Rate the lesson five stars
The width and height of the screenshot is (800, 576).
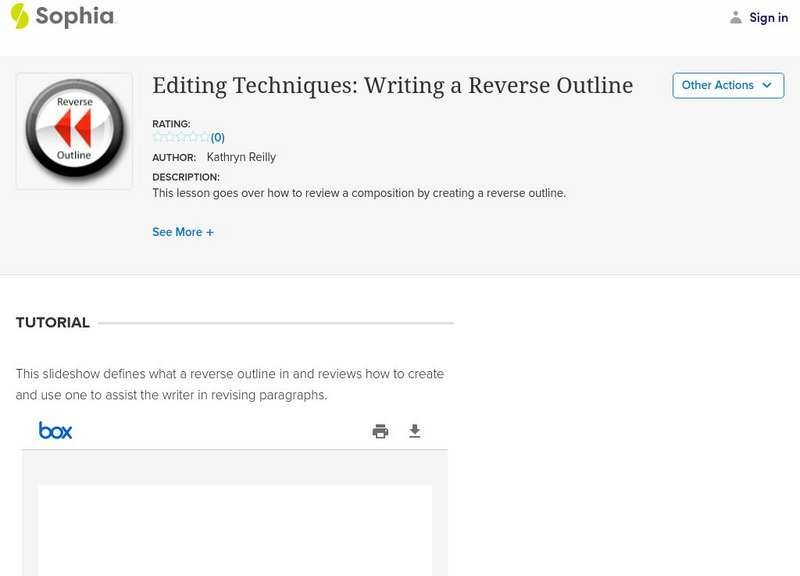point(204,138)
